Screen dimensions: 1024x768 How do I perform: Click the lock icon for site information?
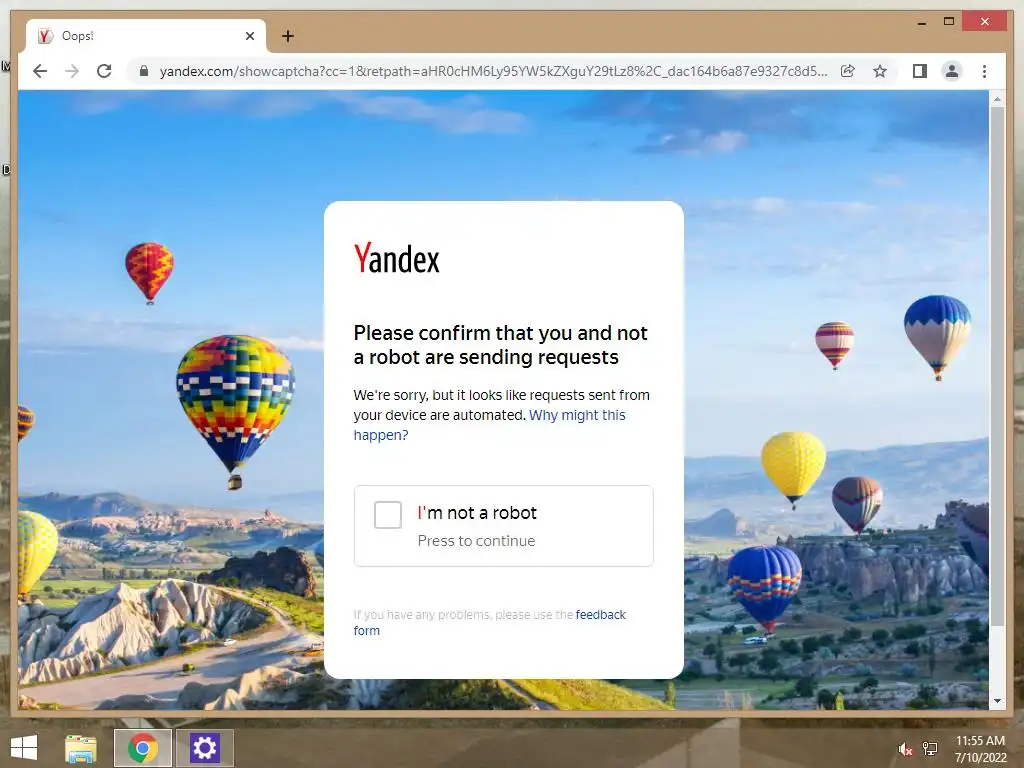pyautogui.click(x=144, y=71)
